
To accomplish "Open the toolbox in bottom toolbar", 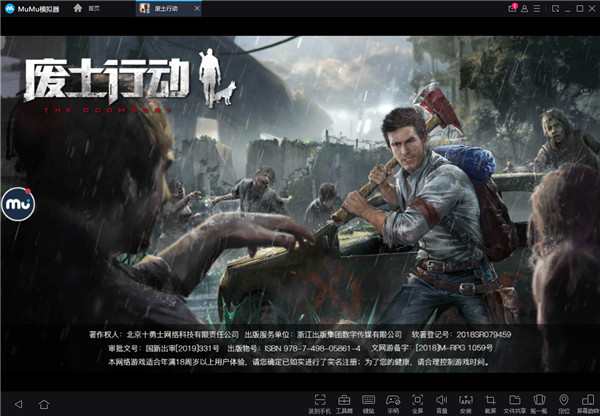I will (x=344, y=404).
